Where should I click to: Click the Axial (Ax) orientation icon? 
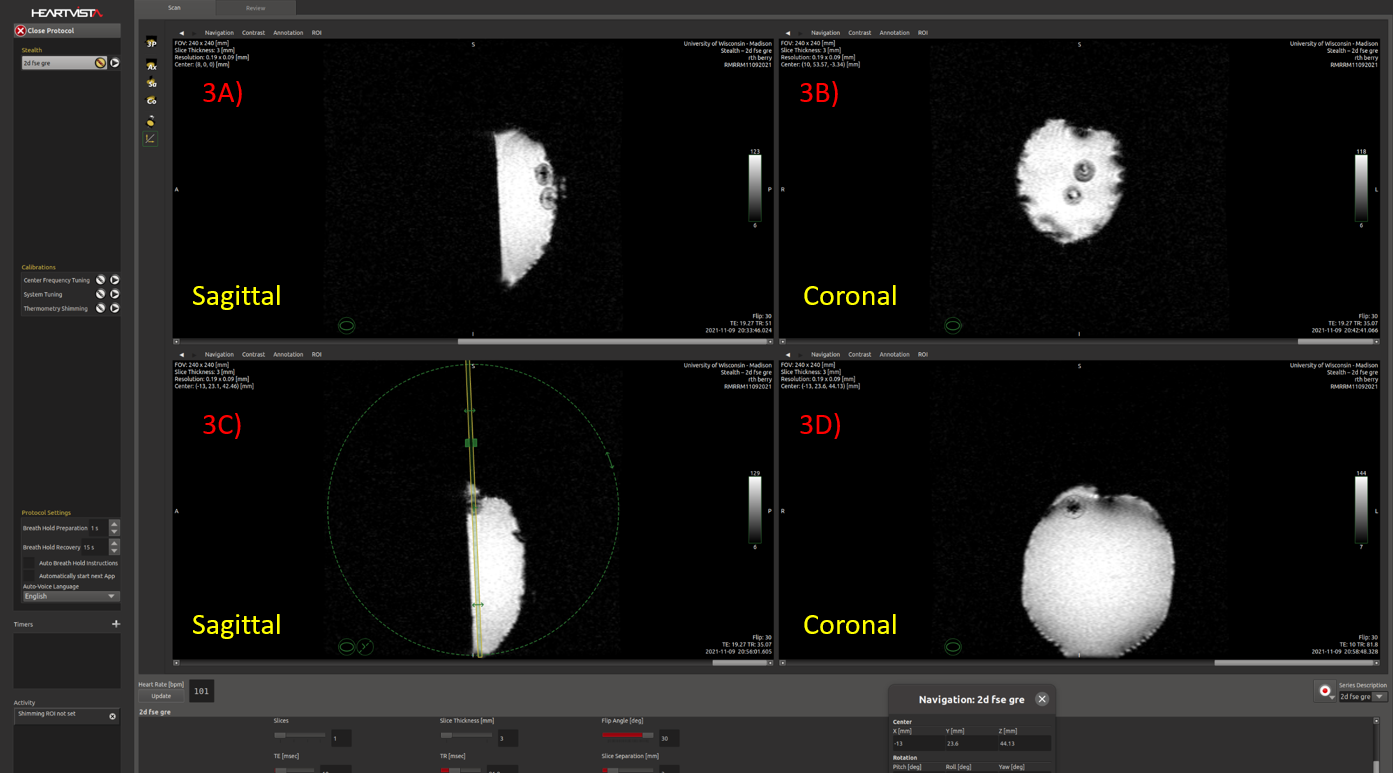click(151, 65)
